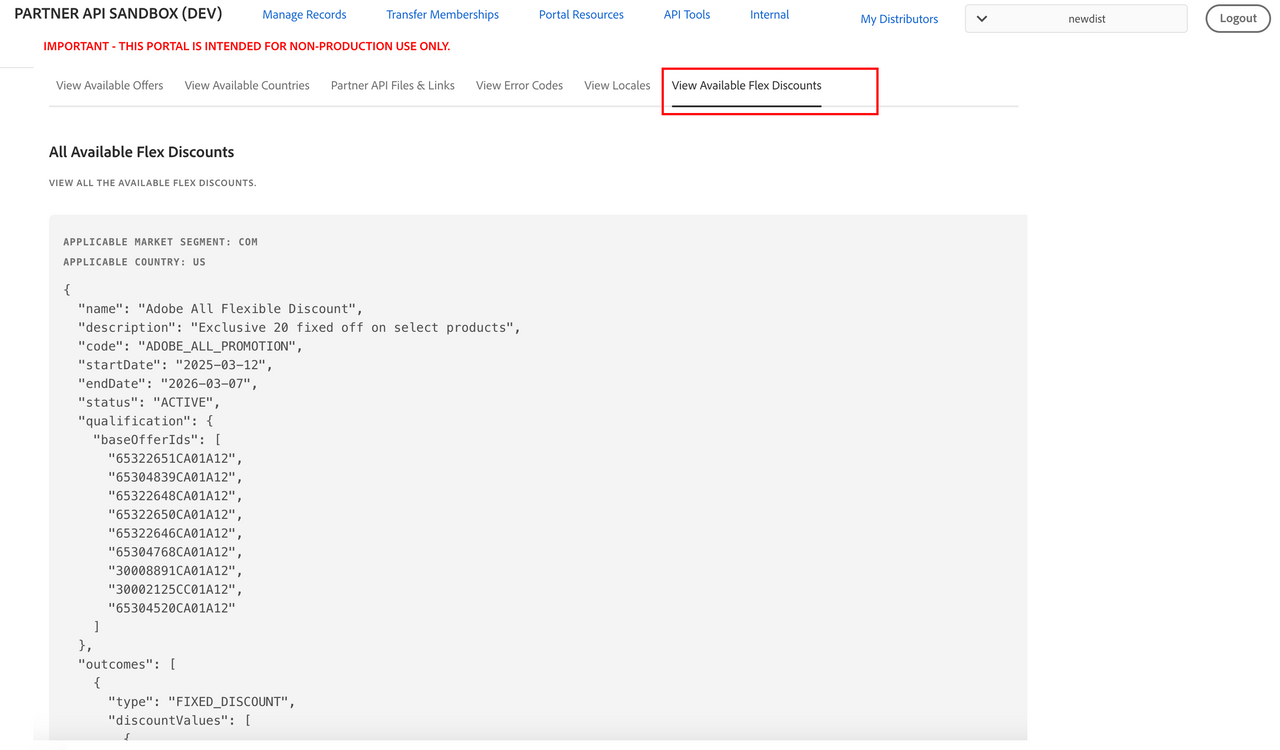1280x750 pixels.
Task: Open the Portal Resources menu
Action: coord(581,15)
